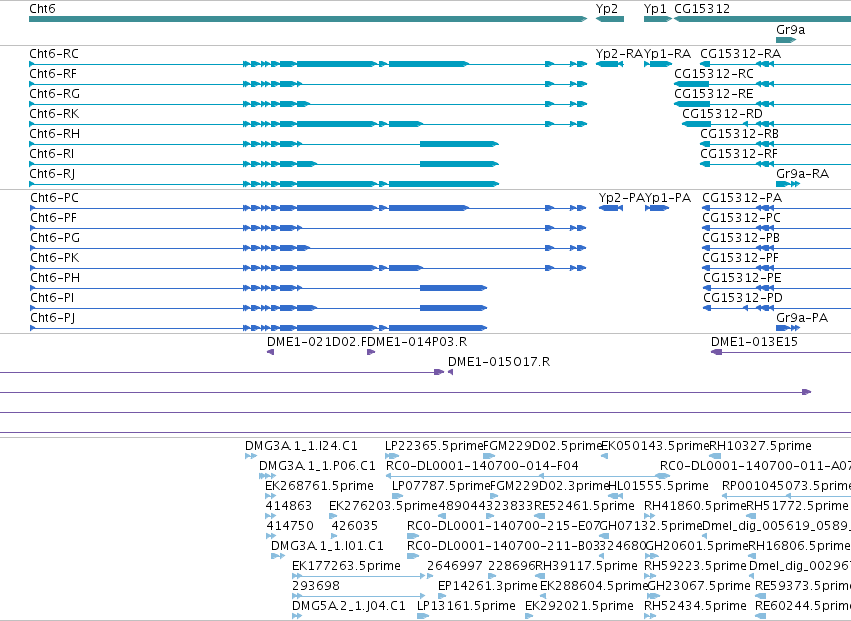Open the CG15312-RB transcript label
Image resolution: width=851 pixels, height=621 pixels.
point(739,134)
